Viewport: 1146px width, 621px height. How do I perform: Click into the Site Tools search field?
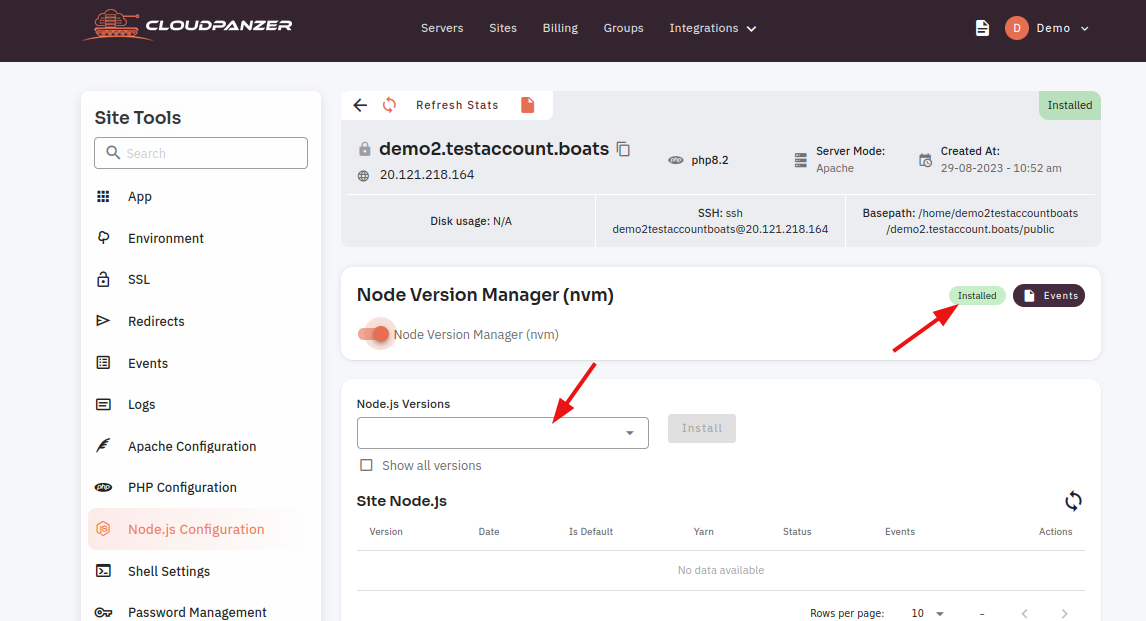pyautogui.click(x=201, y=153)
